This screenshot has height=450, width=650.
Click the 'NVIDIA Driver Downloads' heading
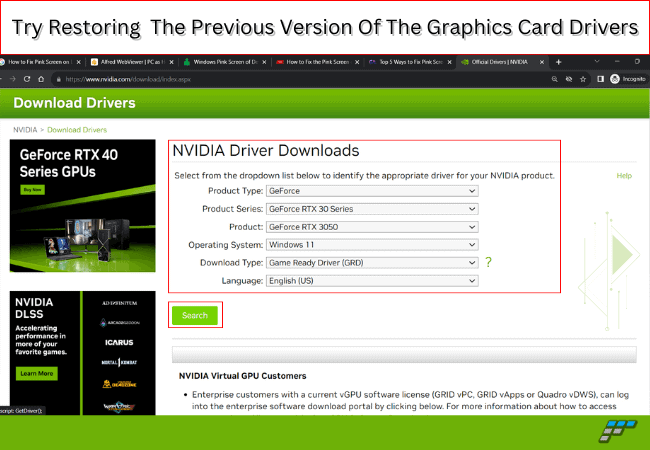pyautogui.click(x=266, y=150)
